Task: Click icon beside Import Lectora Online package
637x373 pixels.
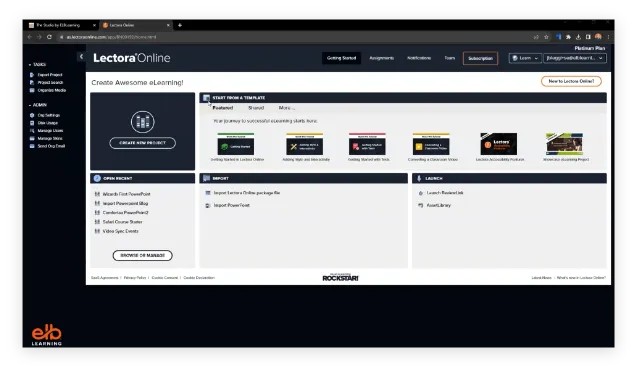Action: click(x=208, y=193)
